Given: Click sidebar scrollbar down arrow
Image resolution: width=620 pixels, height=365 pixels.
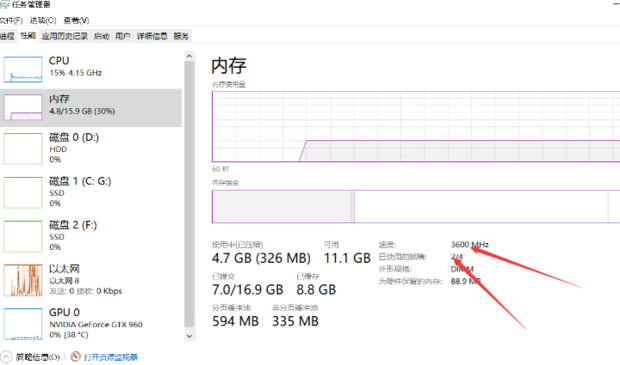Looking at the screenshot, I should tap(189, 336).
